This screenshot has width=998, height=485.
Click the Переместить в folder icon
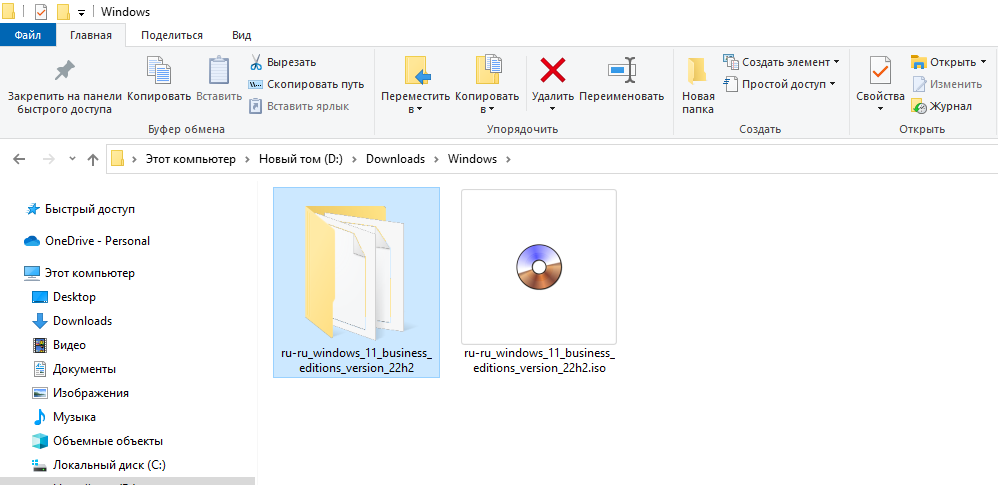tap(418, 70)
